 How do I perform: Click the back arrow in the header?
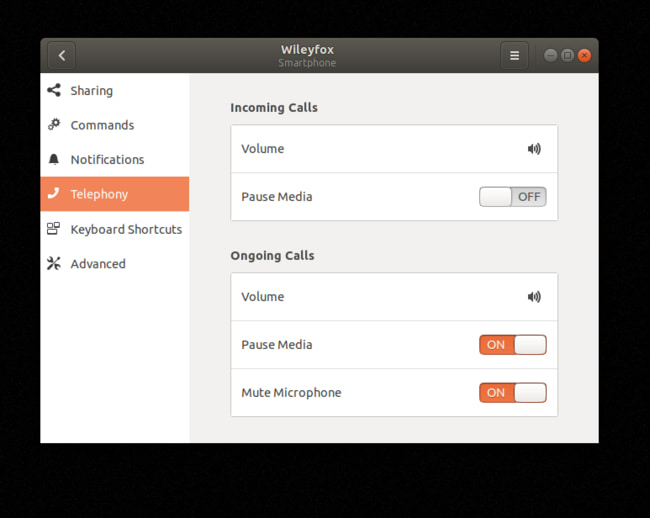coord(62,56)
